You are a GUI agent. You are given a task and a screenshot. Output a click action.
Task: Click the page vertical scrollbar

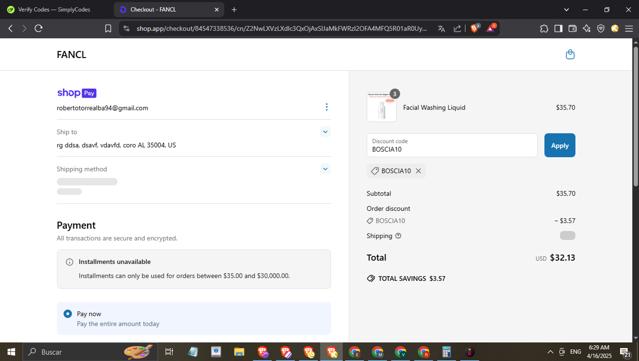pos(635,116)
